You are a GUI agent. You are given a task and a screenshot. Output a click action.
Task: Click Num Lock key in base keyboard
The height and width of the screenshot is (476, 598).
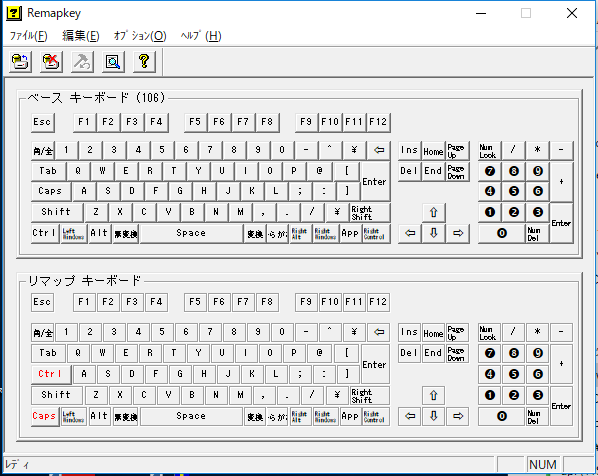(490, 150)
